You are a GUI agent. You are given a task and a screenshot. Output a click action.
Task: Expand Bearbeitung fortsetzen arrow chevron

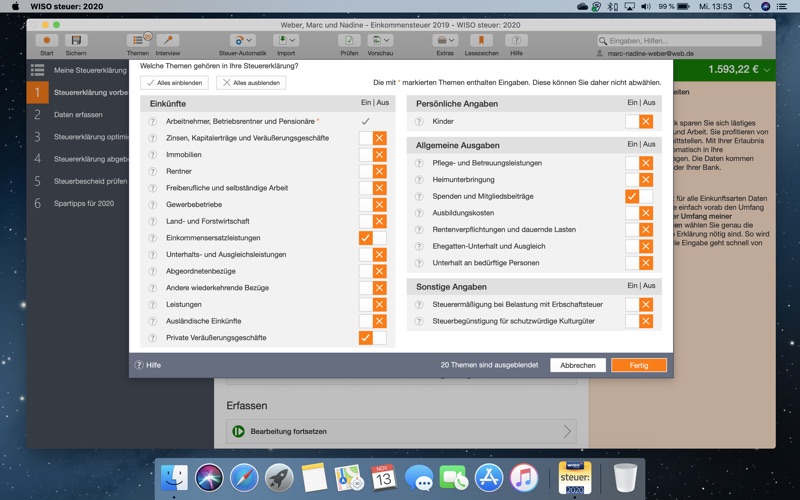(567, 432)
